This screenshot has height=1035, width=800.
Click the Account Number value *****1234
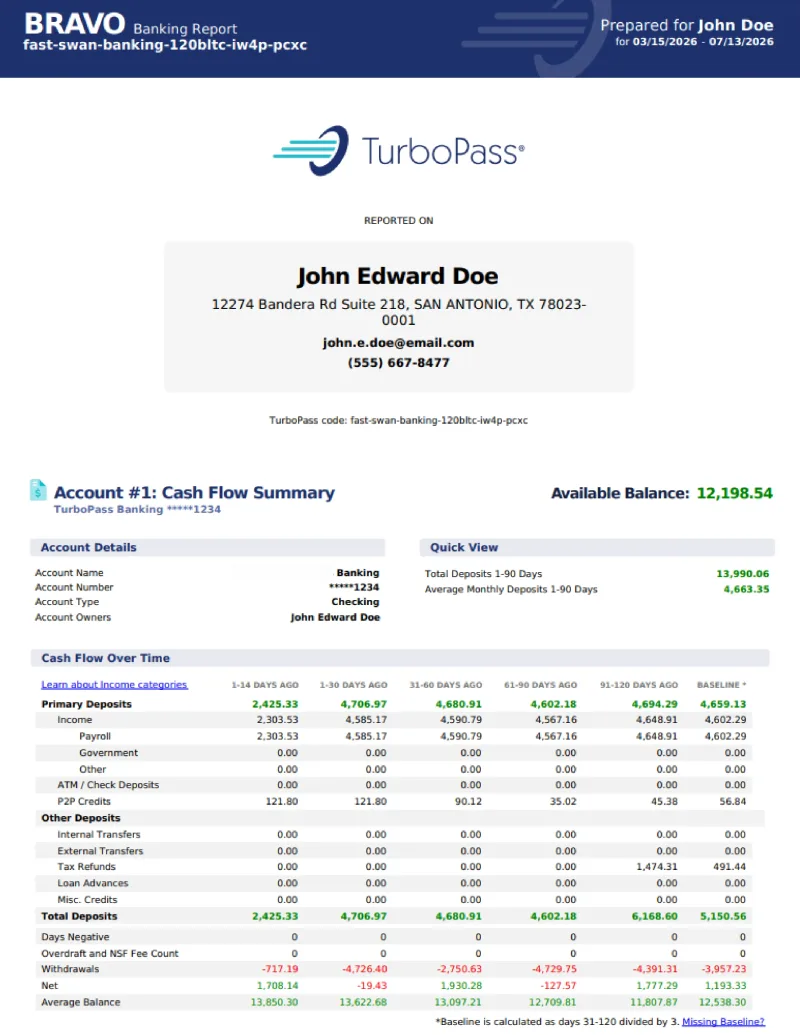pyautogui.click(x=354, y=587)
